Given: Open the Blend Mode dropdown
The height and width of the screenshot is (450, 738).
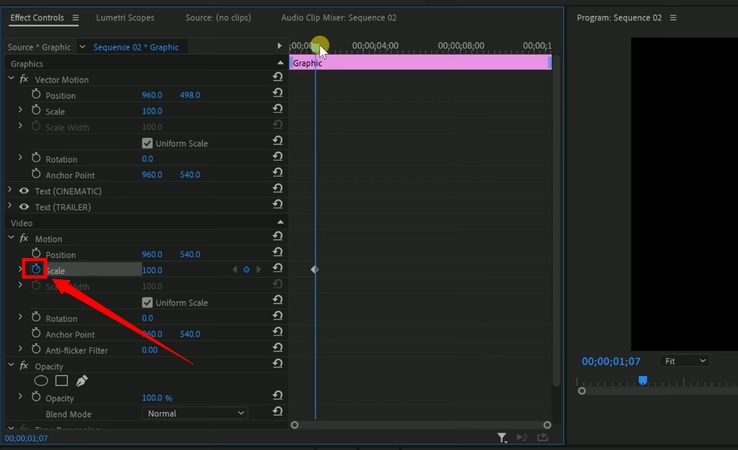Looking at the screenshot, I should coord(195,413).
